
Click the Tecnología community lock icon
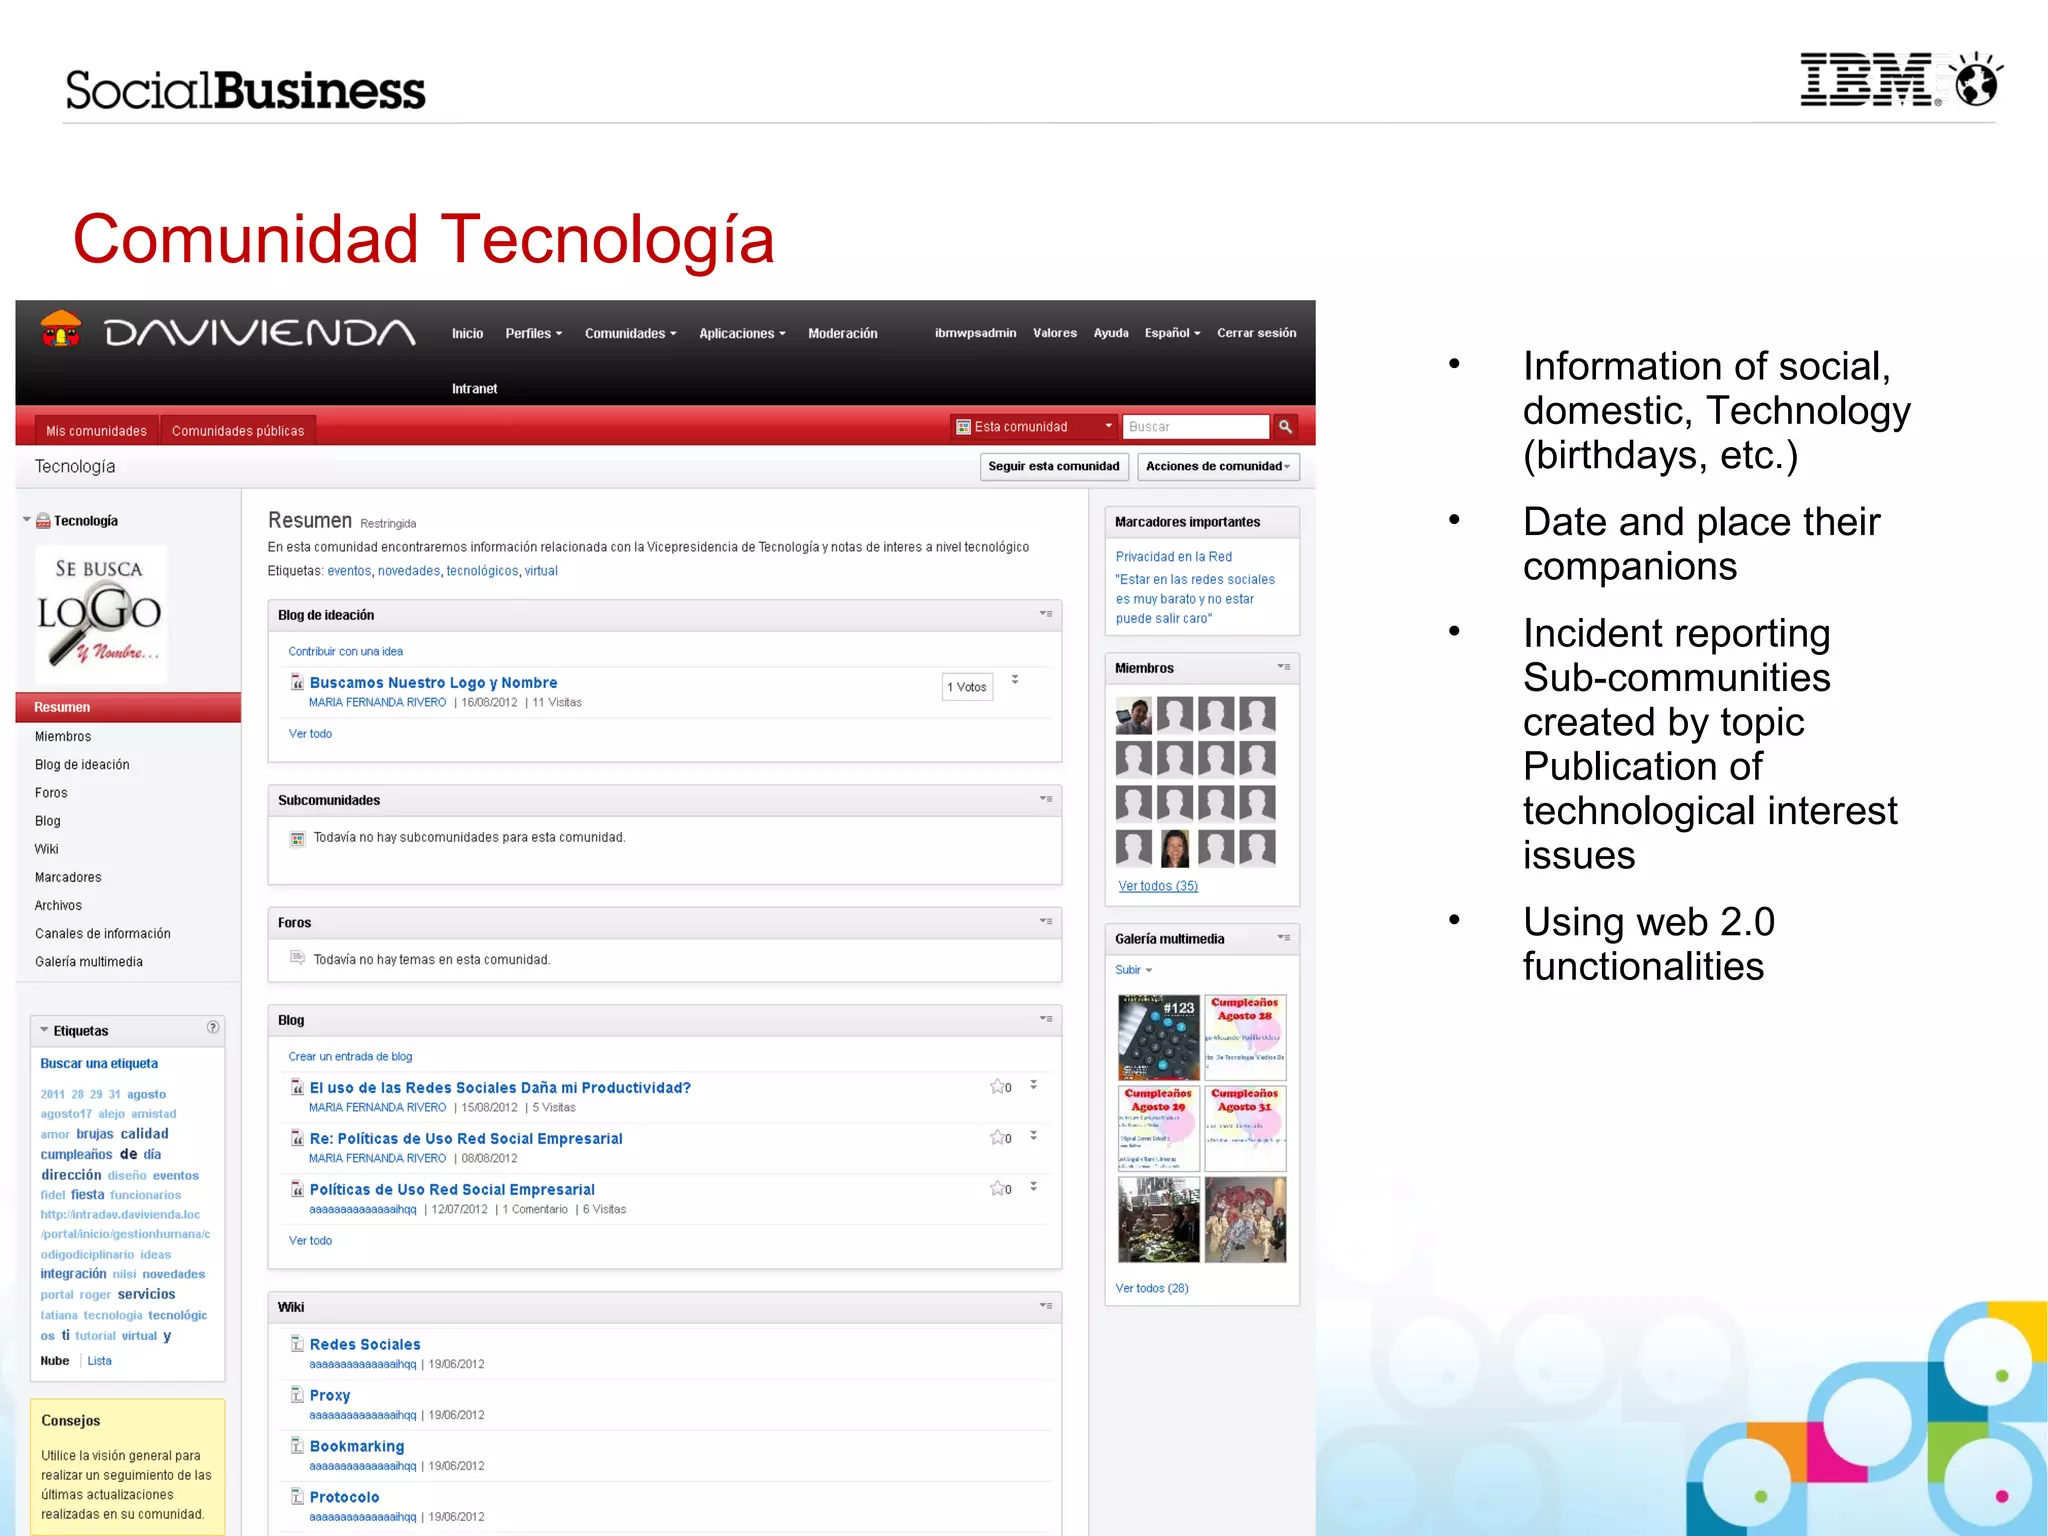pos(43,521)
